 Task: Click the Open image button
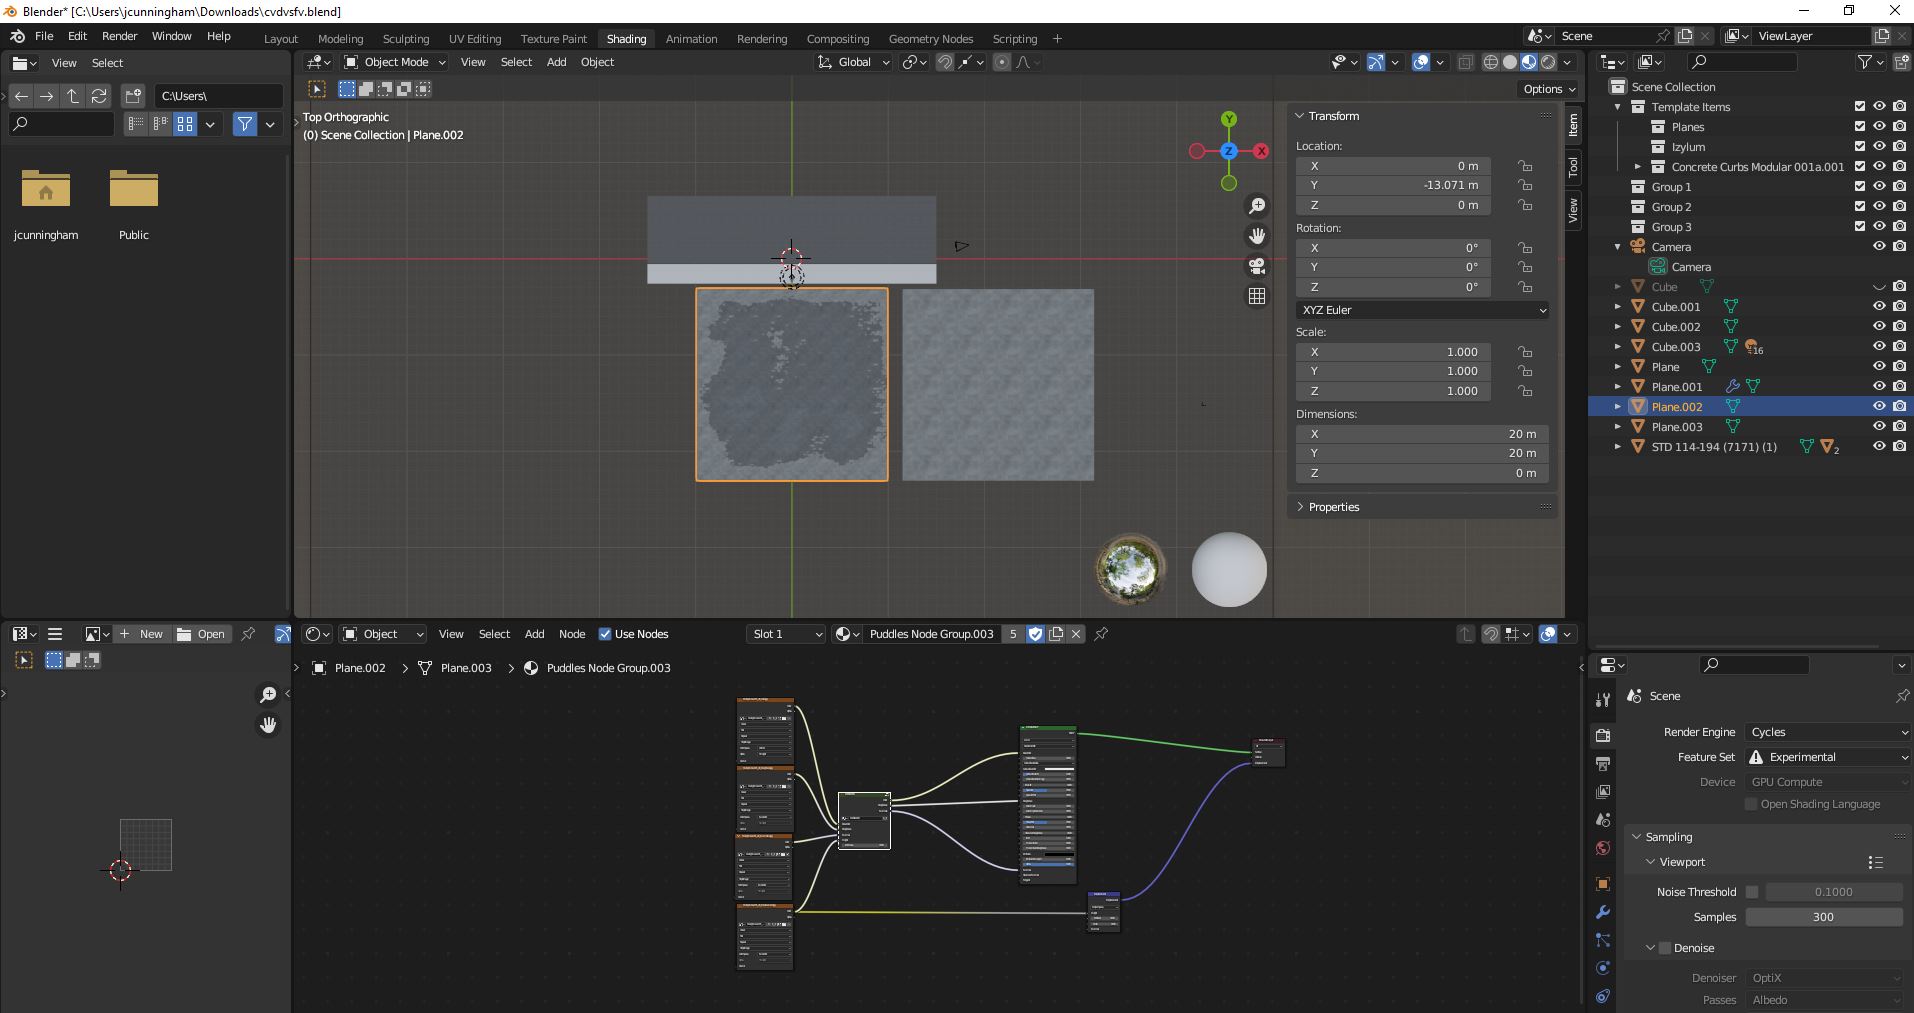pos(202,634)
